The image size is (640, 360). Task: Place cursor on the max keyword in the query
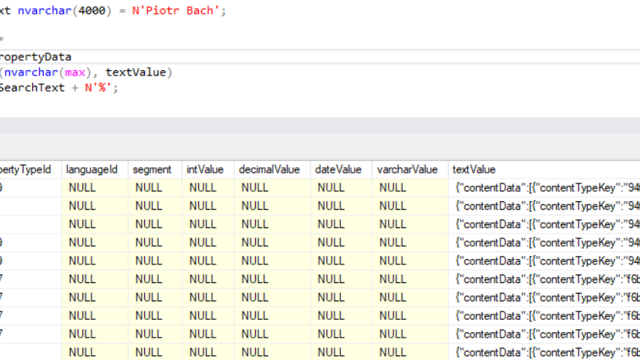point(75,72)
